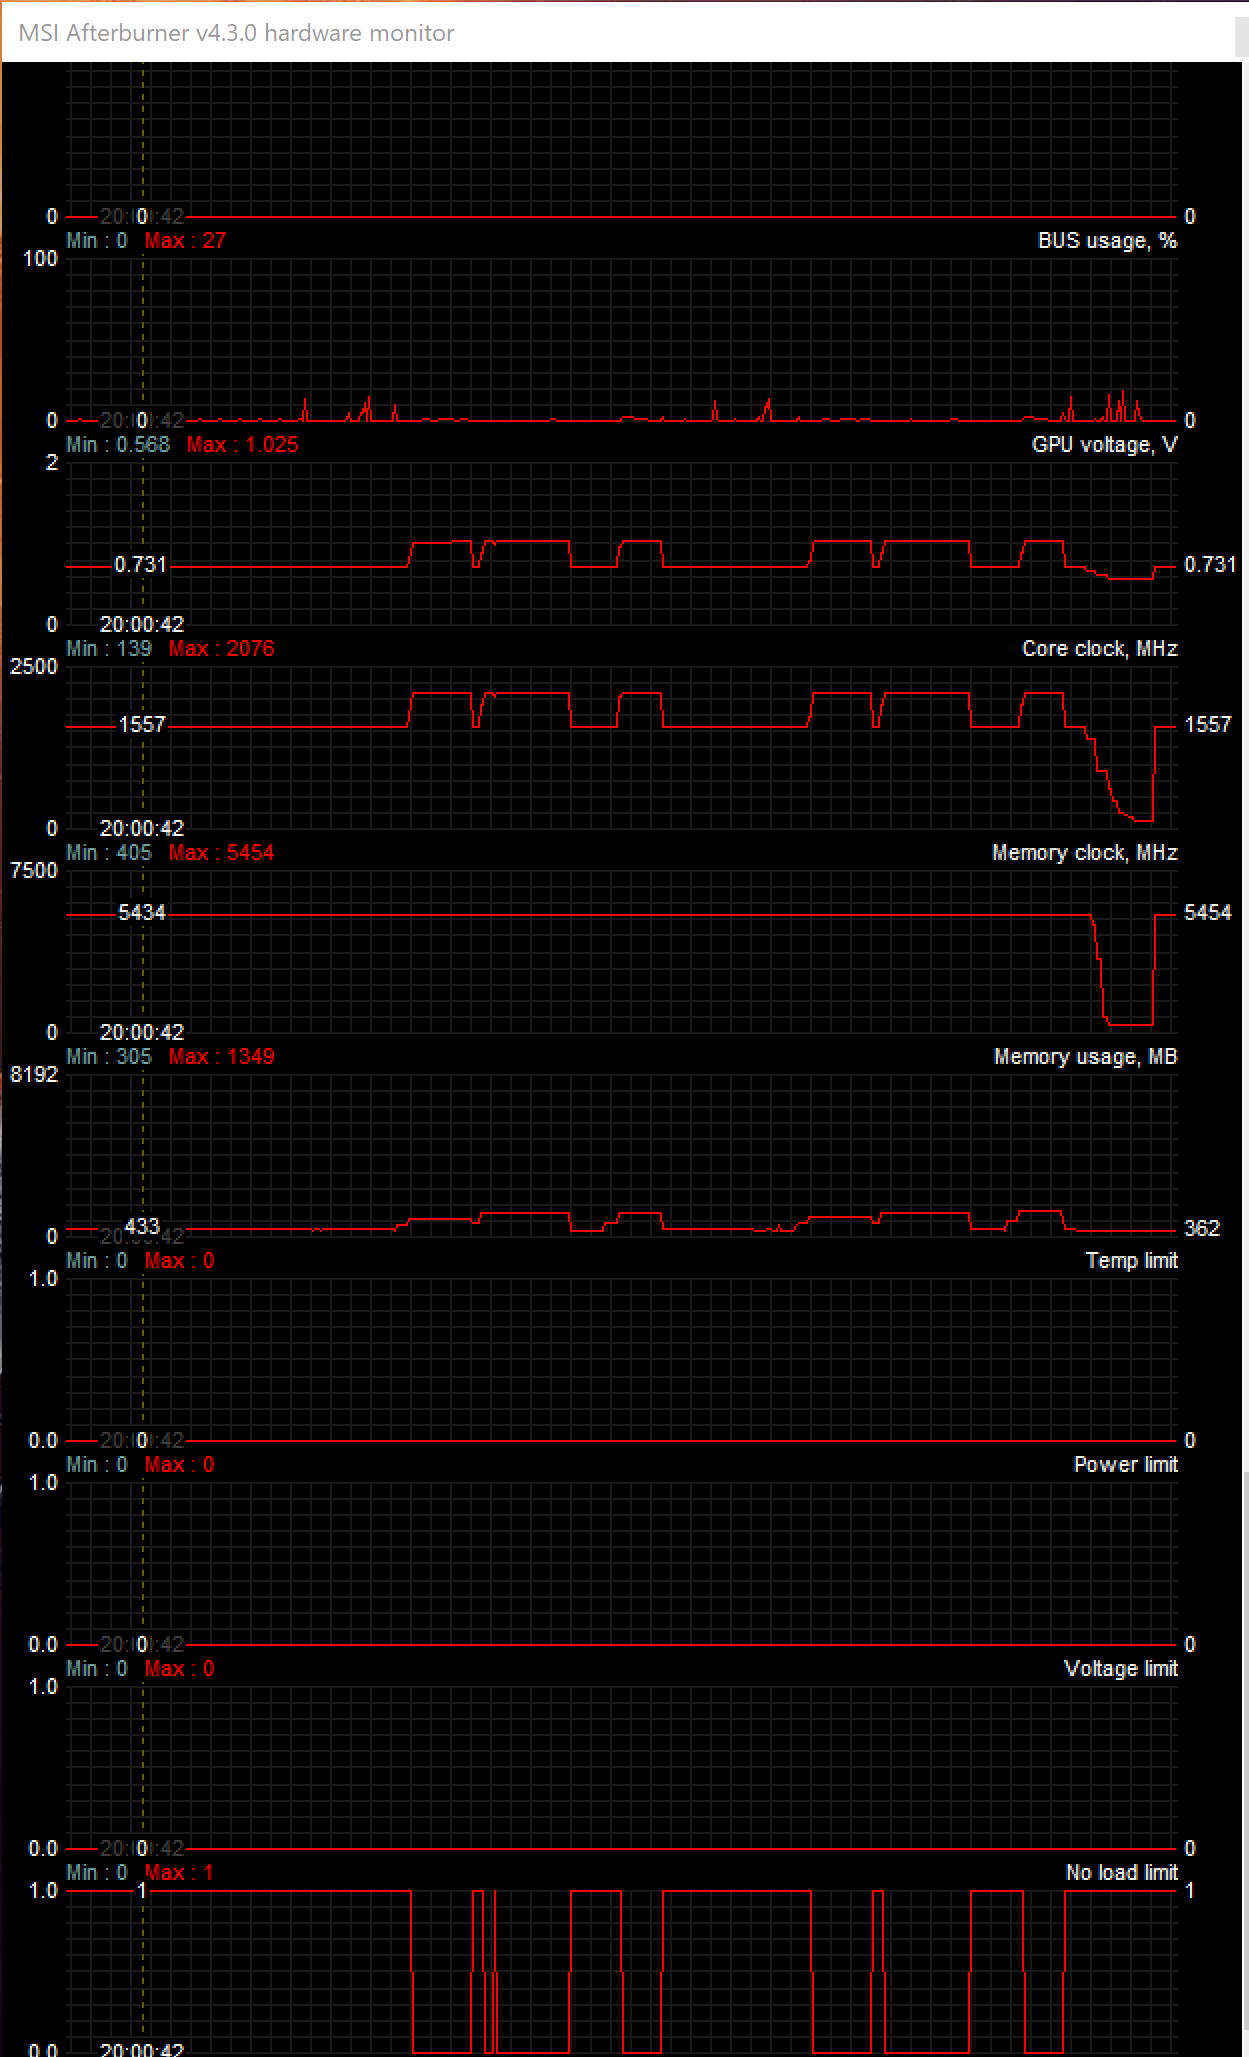
Task: Select the "Voltage limit" graph label
Action: tap(1120, 1669)
